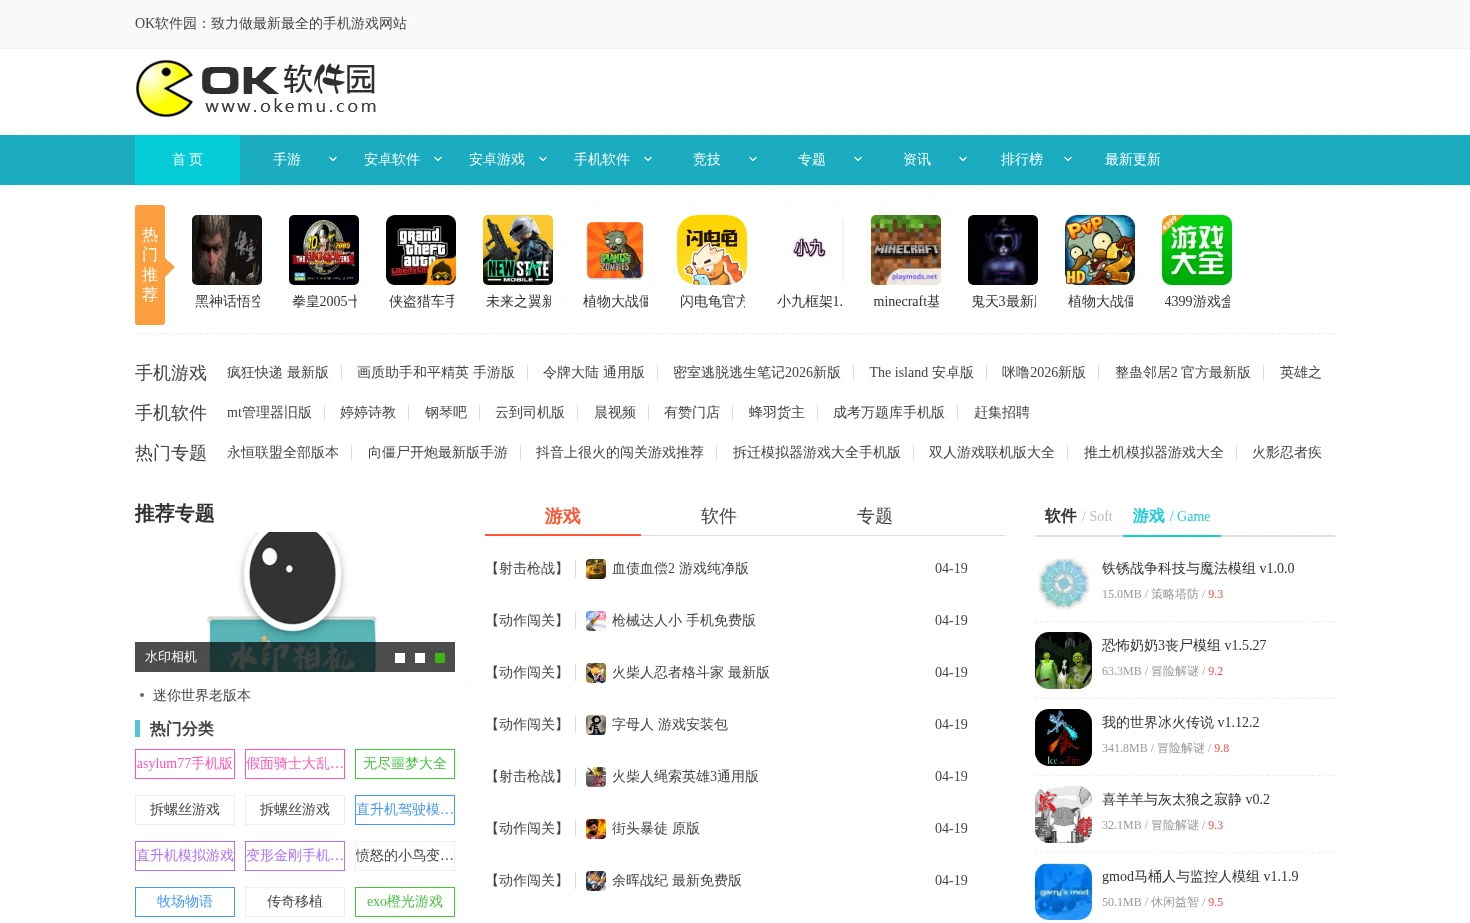
Task: Switch to the 专题 list tab
Action: (x=875, y=516)
